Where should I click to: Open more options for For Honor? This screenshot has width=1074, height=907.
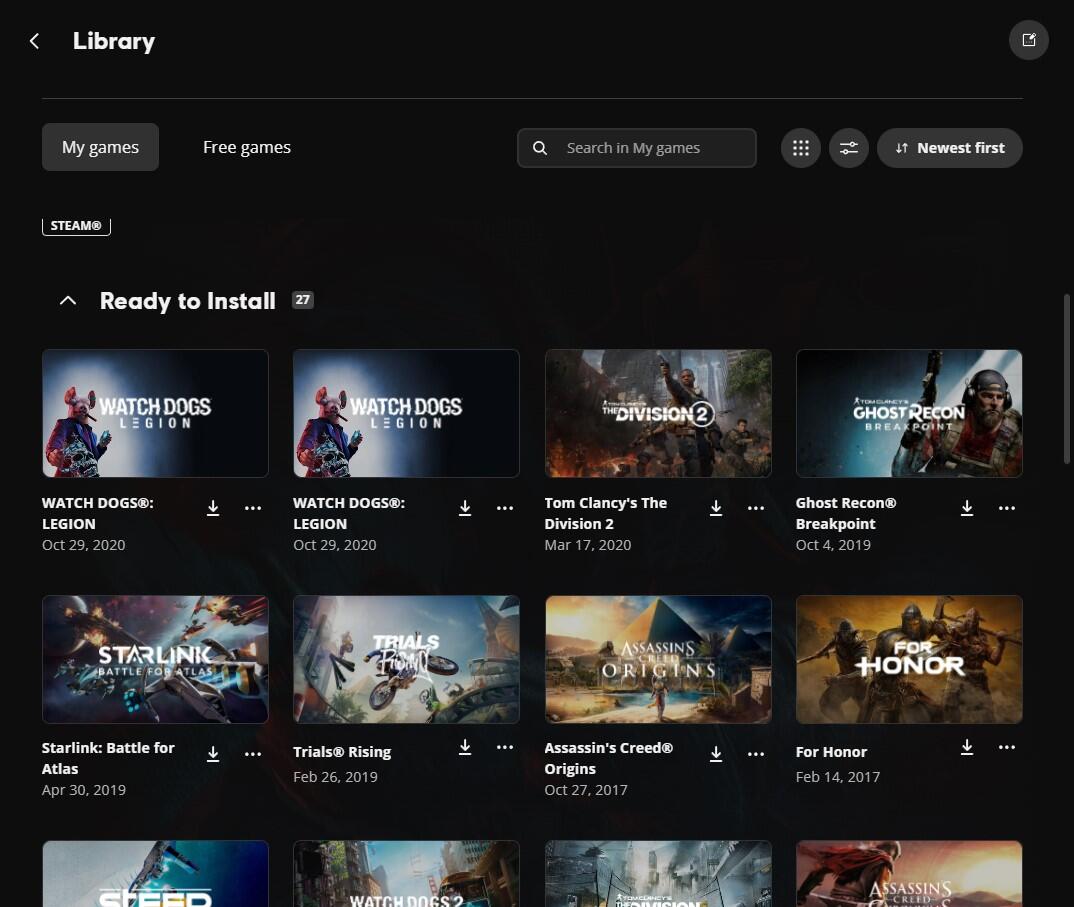click(1007, 747)
